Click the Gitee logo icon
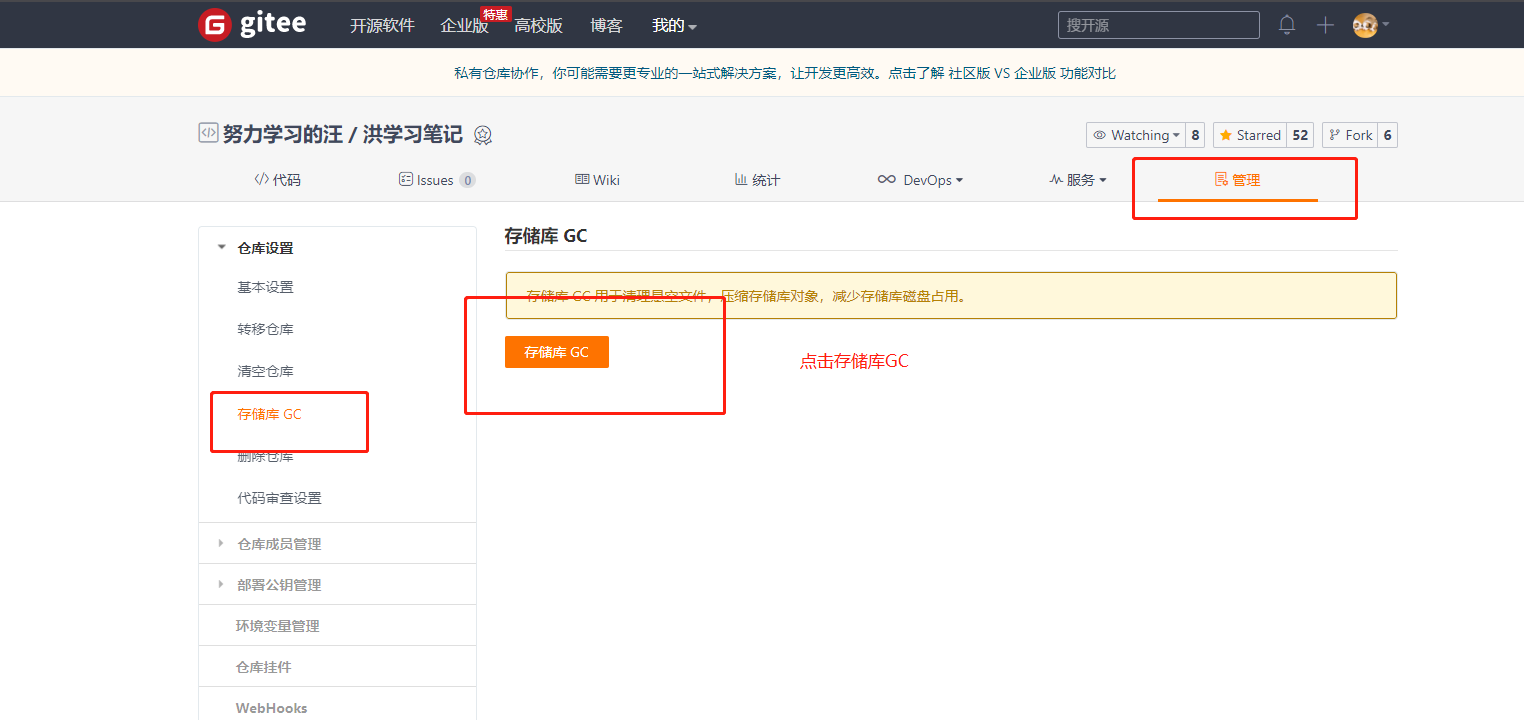 [214, 25]
